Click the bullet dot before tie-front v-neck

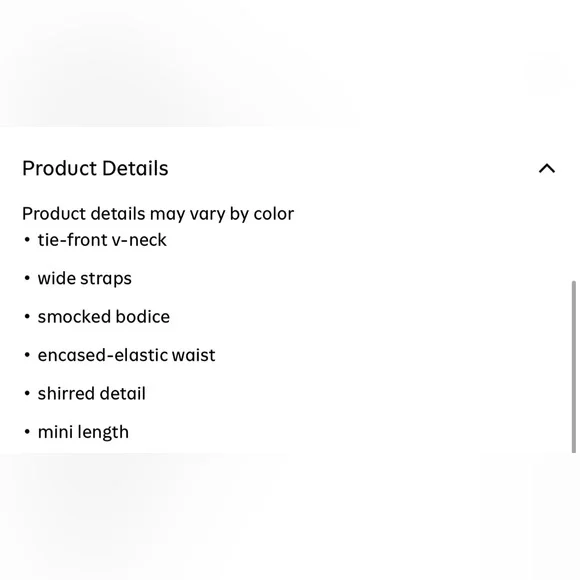coord(27,240)
